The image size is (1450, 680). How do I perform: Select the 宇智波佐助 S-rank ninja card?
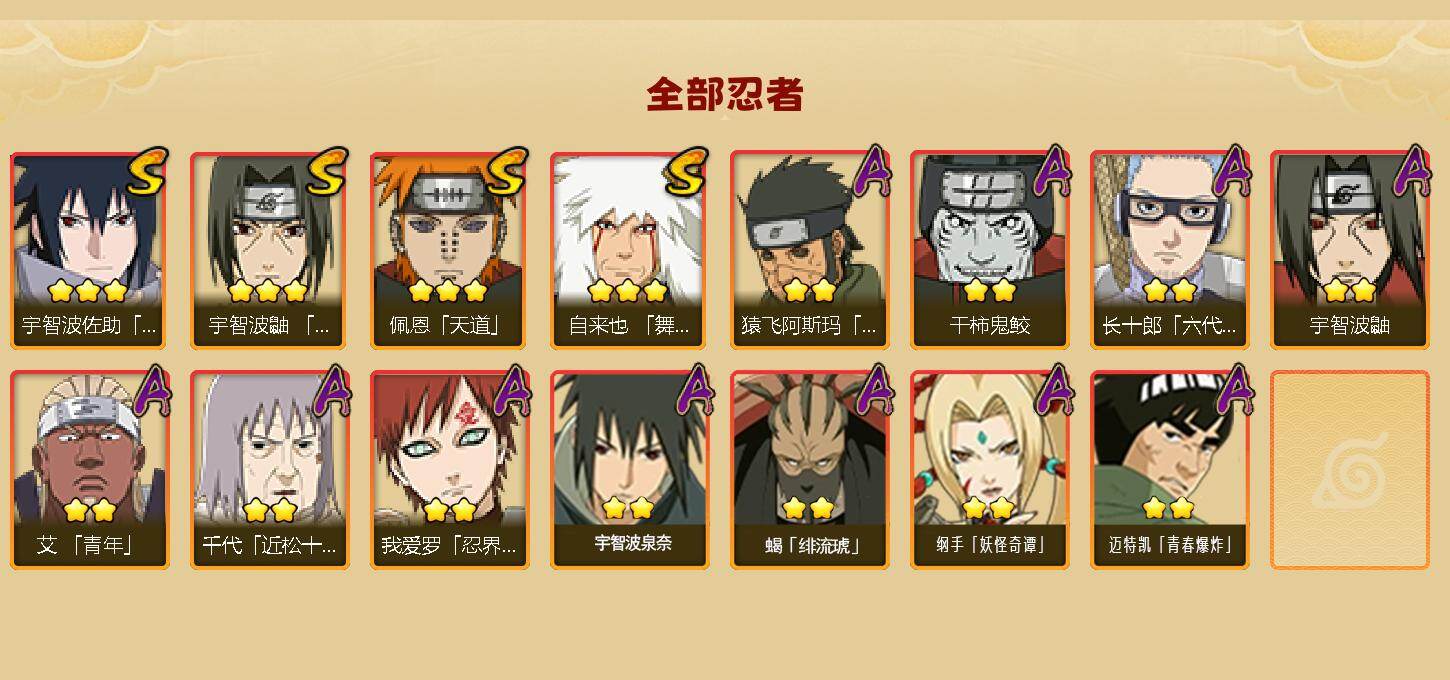tap(90, 250)
